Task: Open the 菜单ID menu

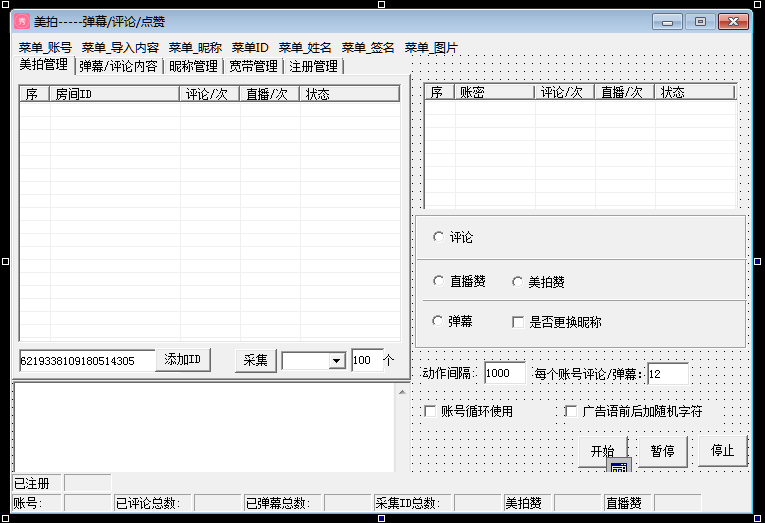Action: (250, 48)
